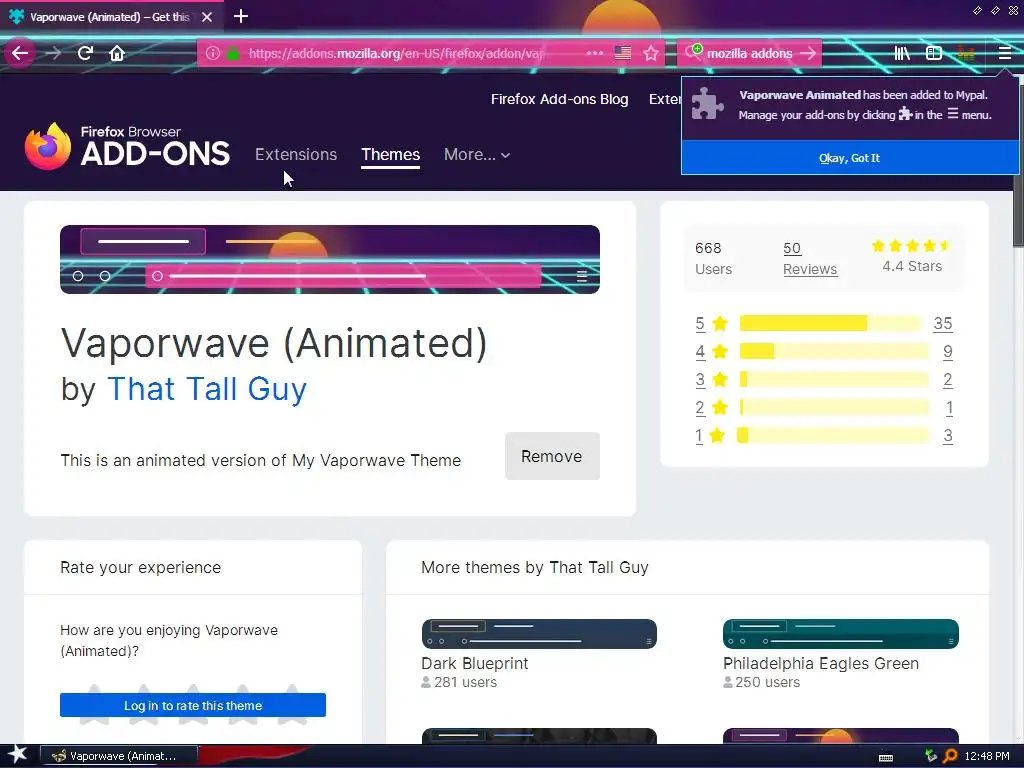This screenshot has height=768, width=1024.
Task: Click the green padlock security icon
Action: (232, 54)
